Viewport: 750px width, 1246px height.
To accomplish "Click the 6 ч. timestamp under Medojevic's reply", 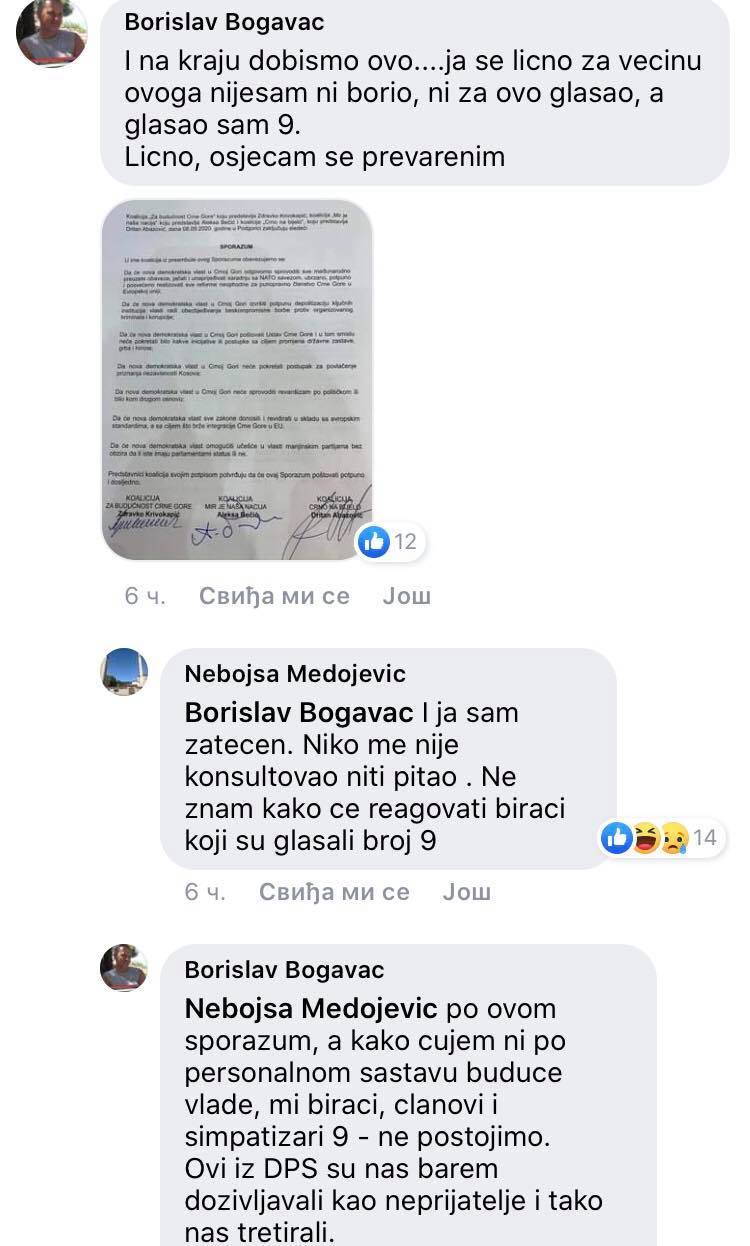I will click(x=205, y=892).
